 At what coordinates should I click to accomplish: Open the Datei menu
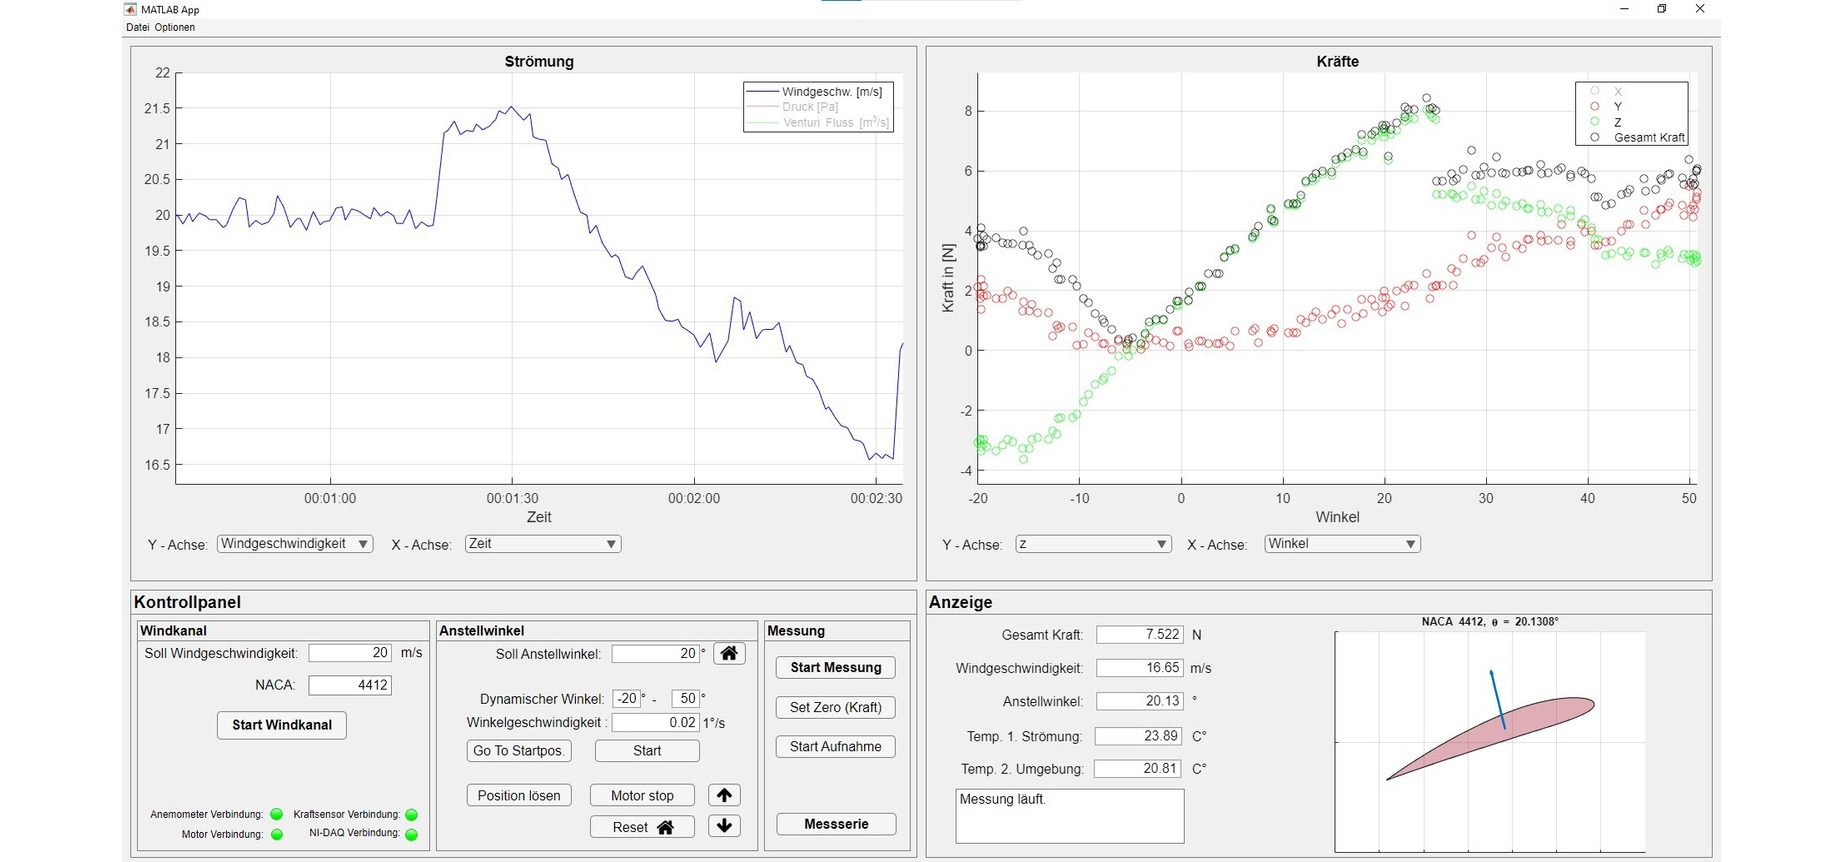pos(137,27)
